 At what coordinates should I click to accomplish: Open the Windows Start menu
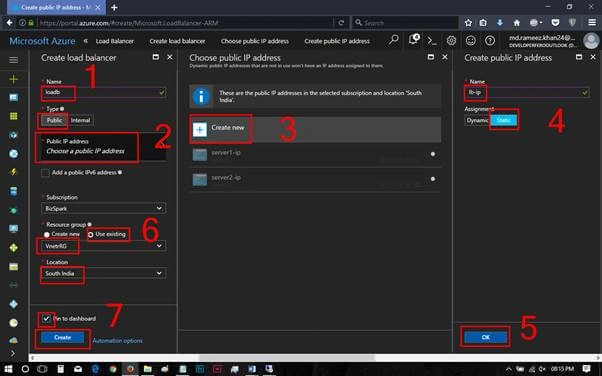8,369
